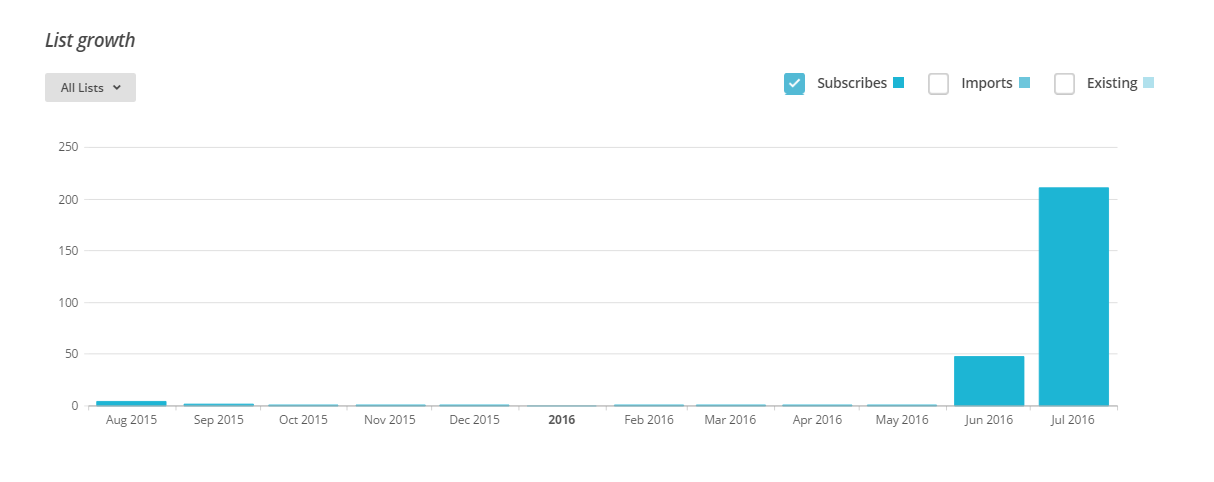Image resolution: width=1214 pixels, height=482 pixels.
Task: Click the Feb 2016 axis label
Action: [x=647, y=420]
